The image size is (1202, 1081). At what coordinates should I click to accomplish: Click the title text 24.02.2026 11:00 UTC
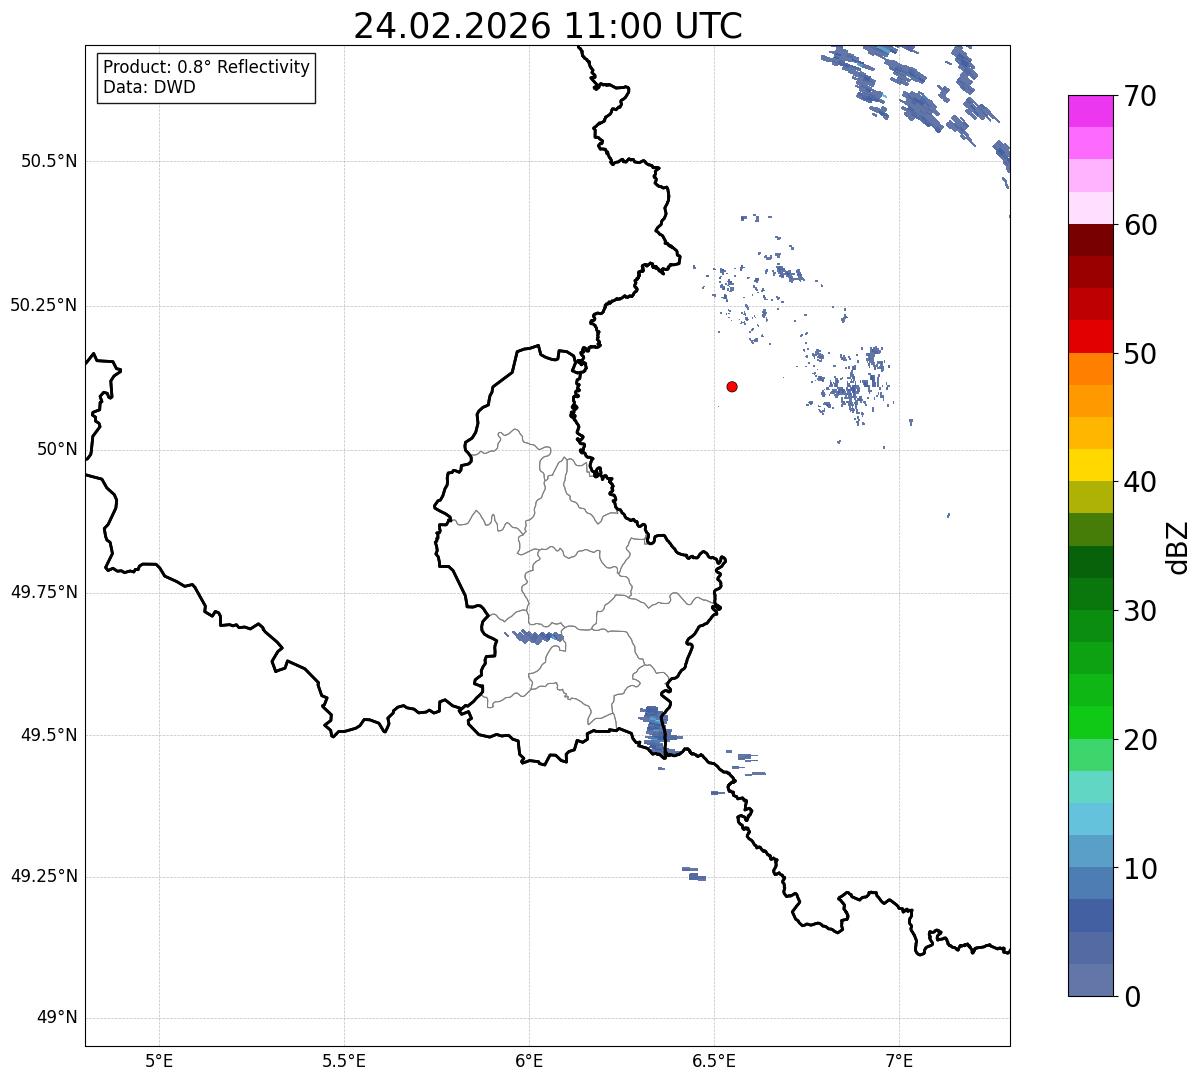coord(548,26)
